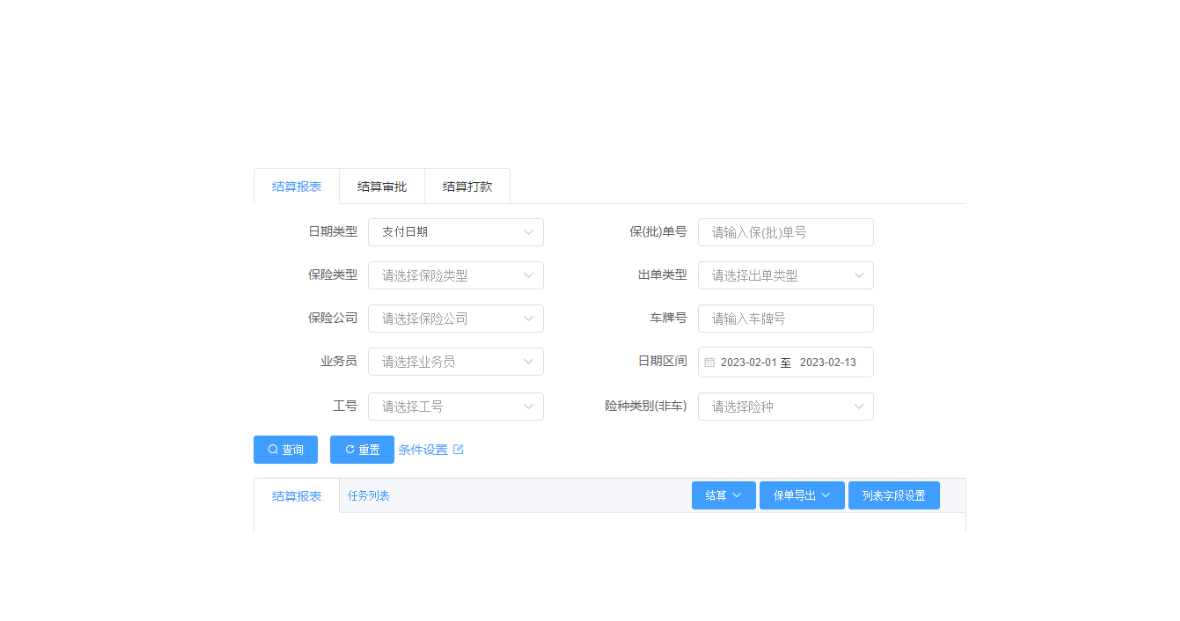Screen dimensions: 1180x621
Task: Click the 查询 search button
Action: 285,449
